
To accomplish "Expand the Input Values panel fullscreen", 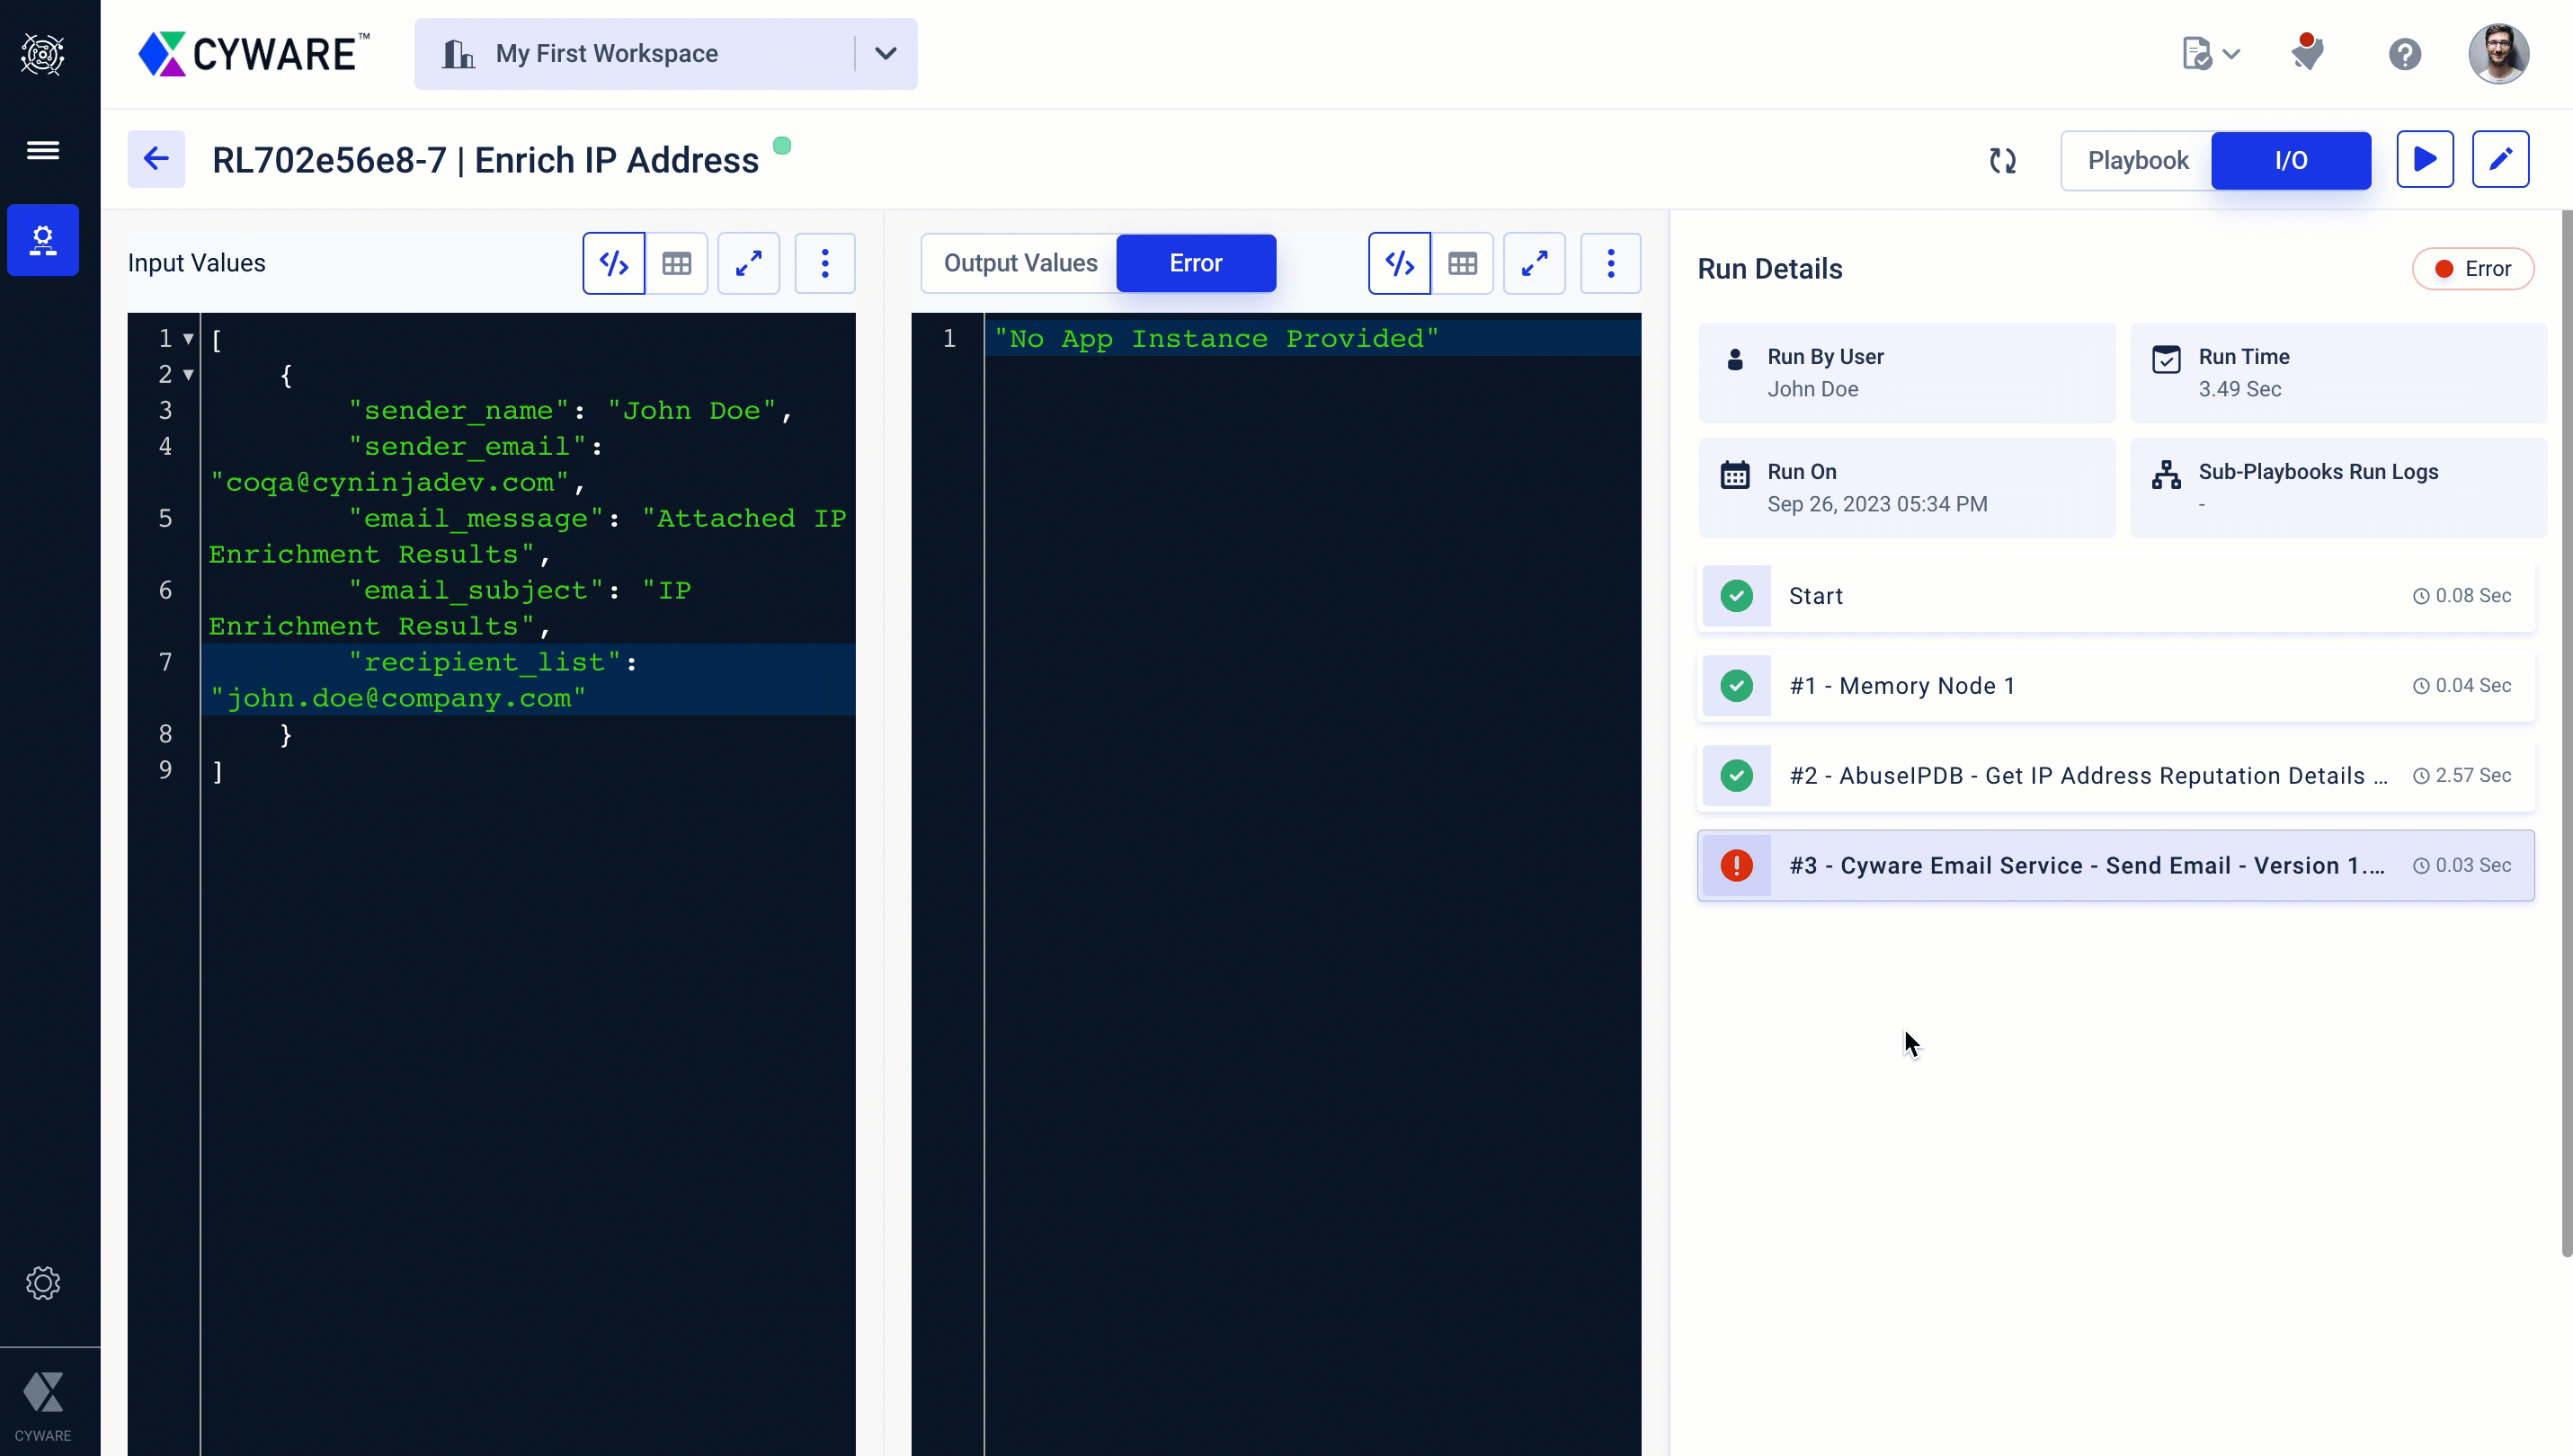I will pyautogui.click(x=749, y=263).
